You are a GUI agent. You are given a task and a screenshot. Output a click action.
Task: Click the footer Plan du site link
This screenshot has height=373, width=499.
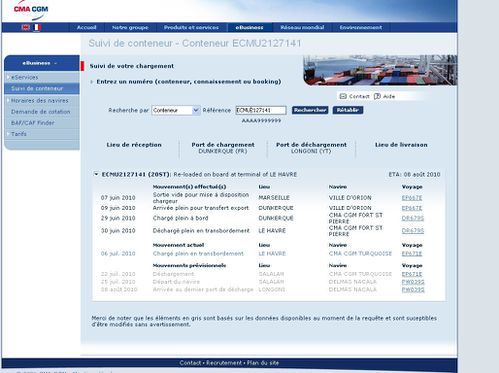(263, 363)
